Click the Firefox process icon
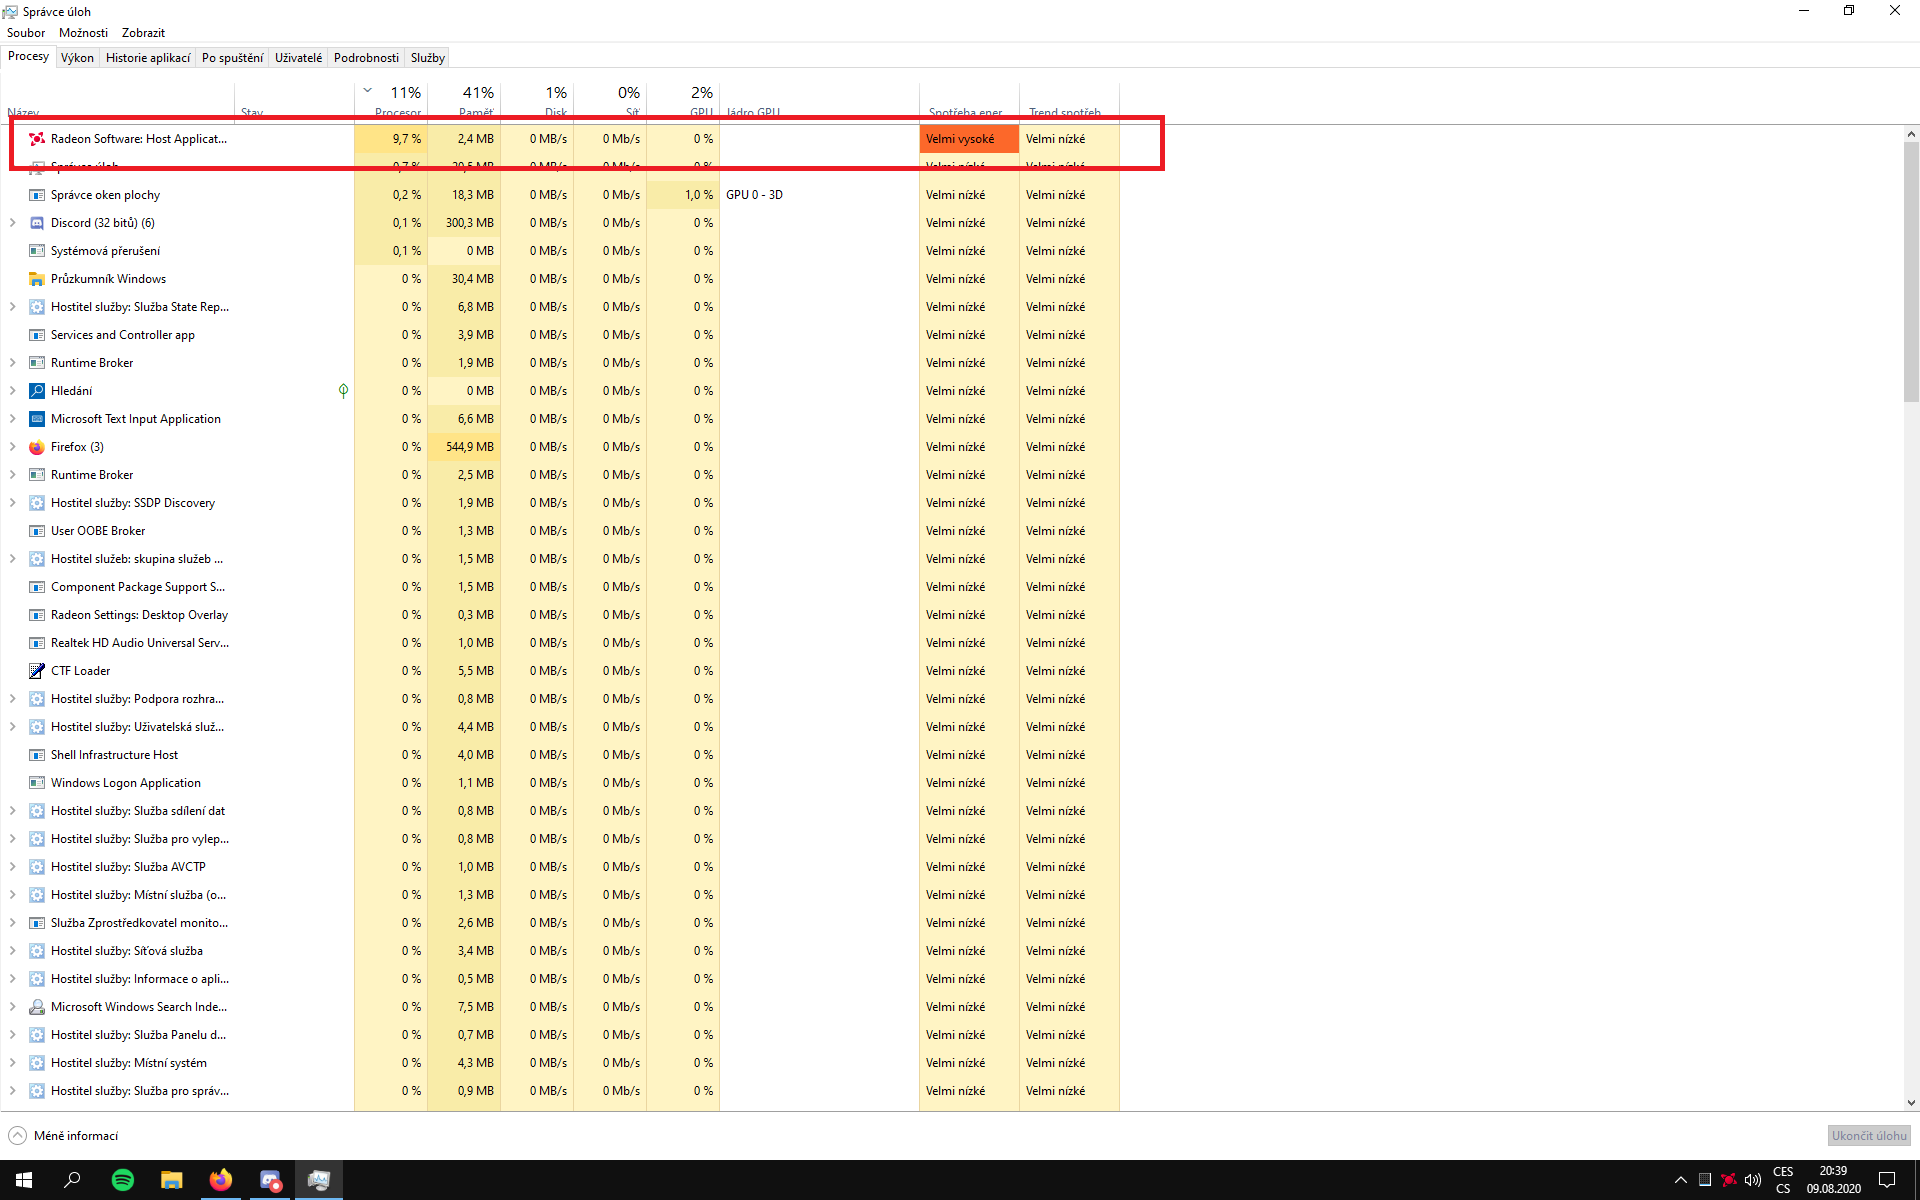 [37, 447]
